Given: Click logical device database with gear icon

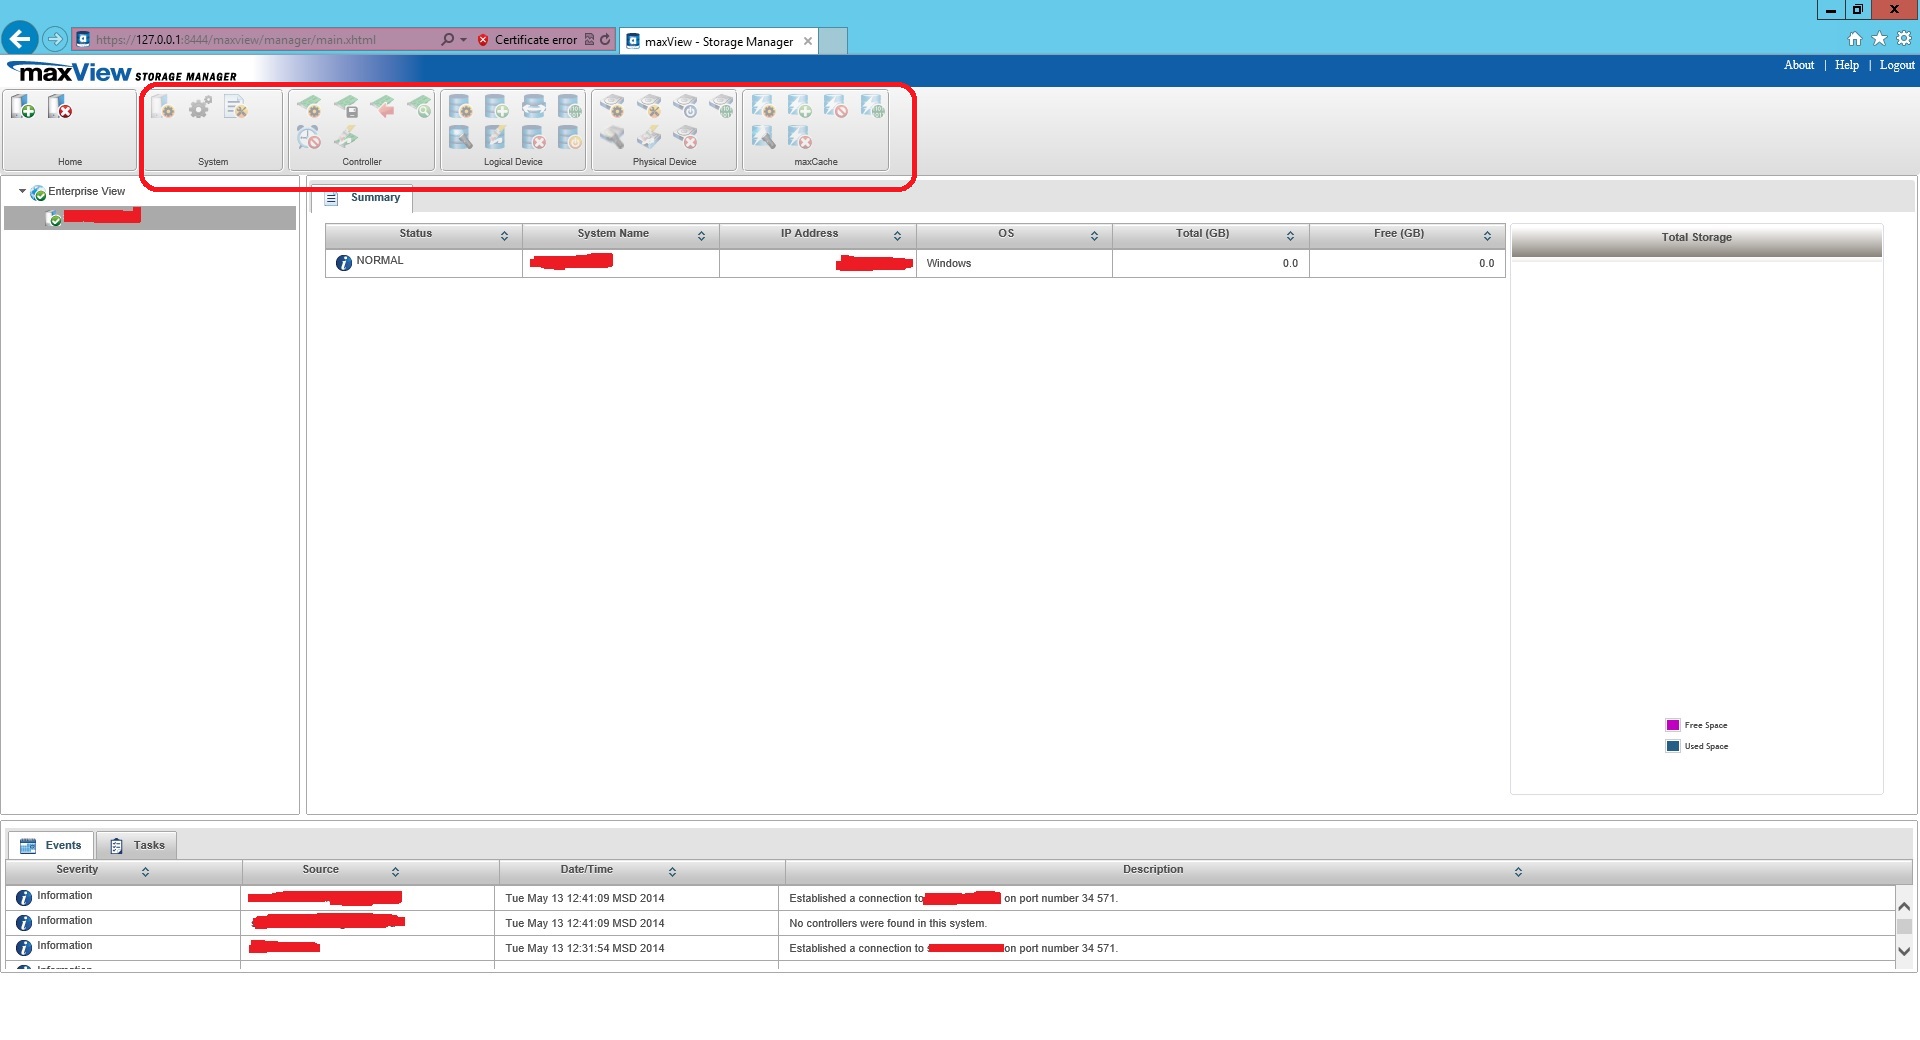Looking at the screenshot, I should tap(460, 107).
